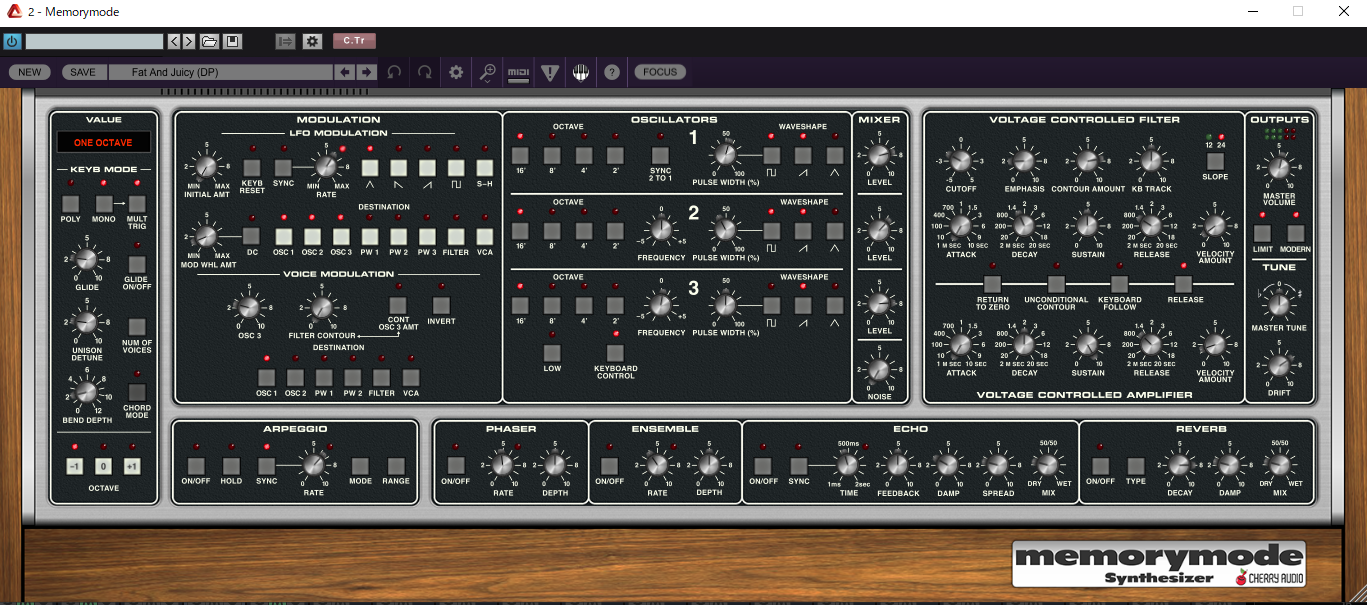Screen dimensions: 1367x605
Task: Select the MONO keyboard mode
Action: click(104, 204)
